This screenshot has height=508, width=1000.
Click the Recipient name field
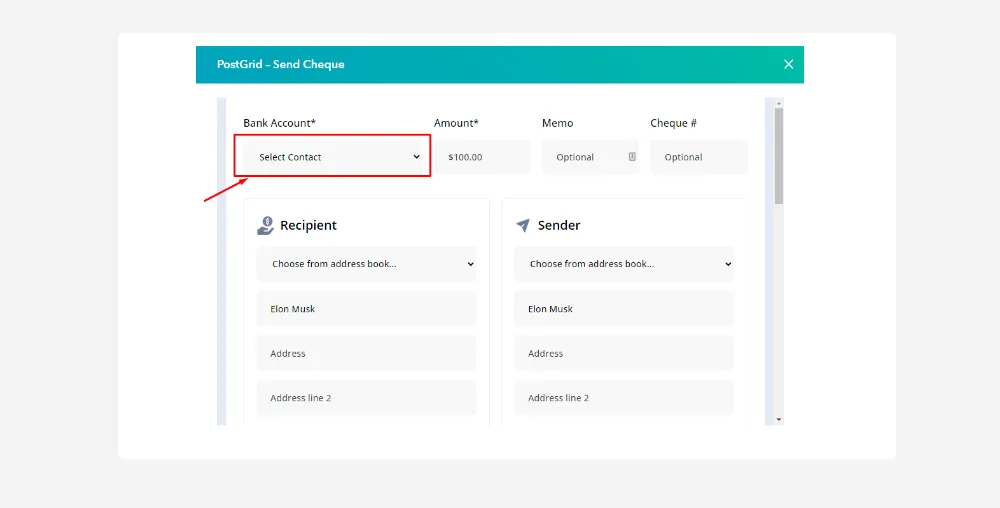coord(366,309)
